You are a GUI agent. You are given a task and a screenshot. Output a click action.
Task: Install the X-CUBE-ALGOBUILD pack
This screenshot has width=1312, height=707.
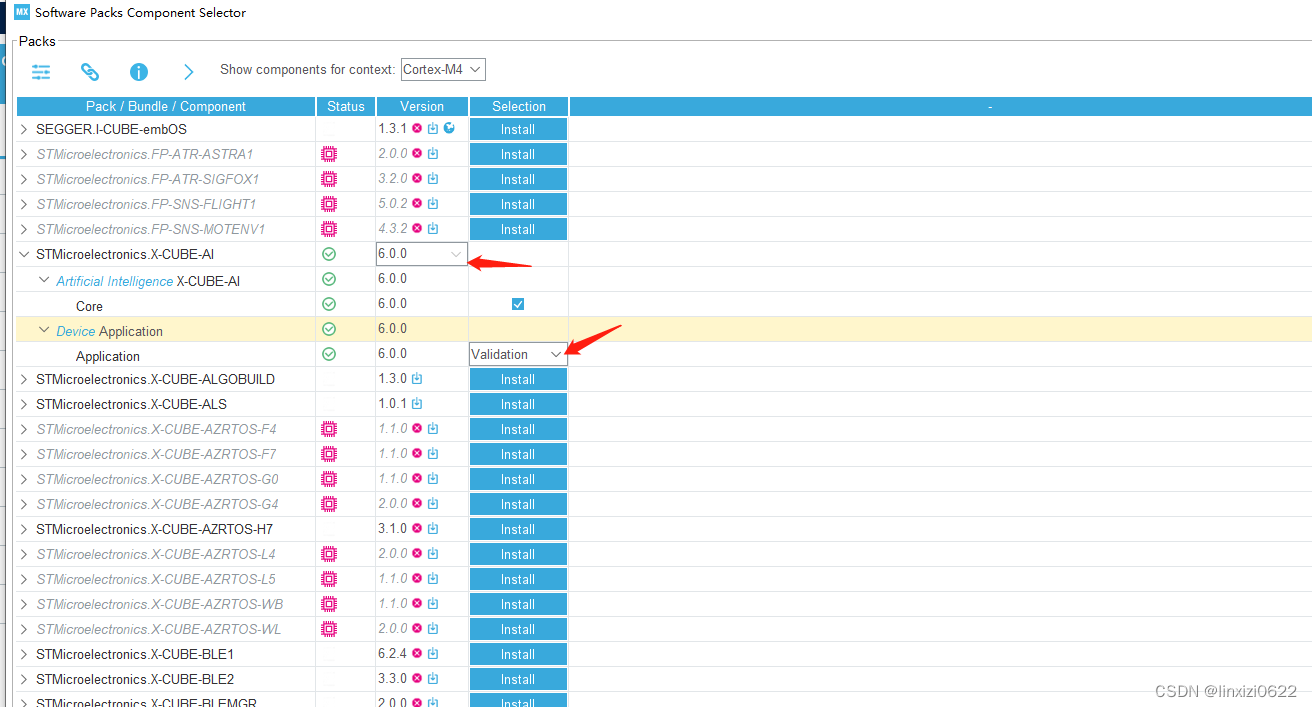[518, 379]
